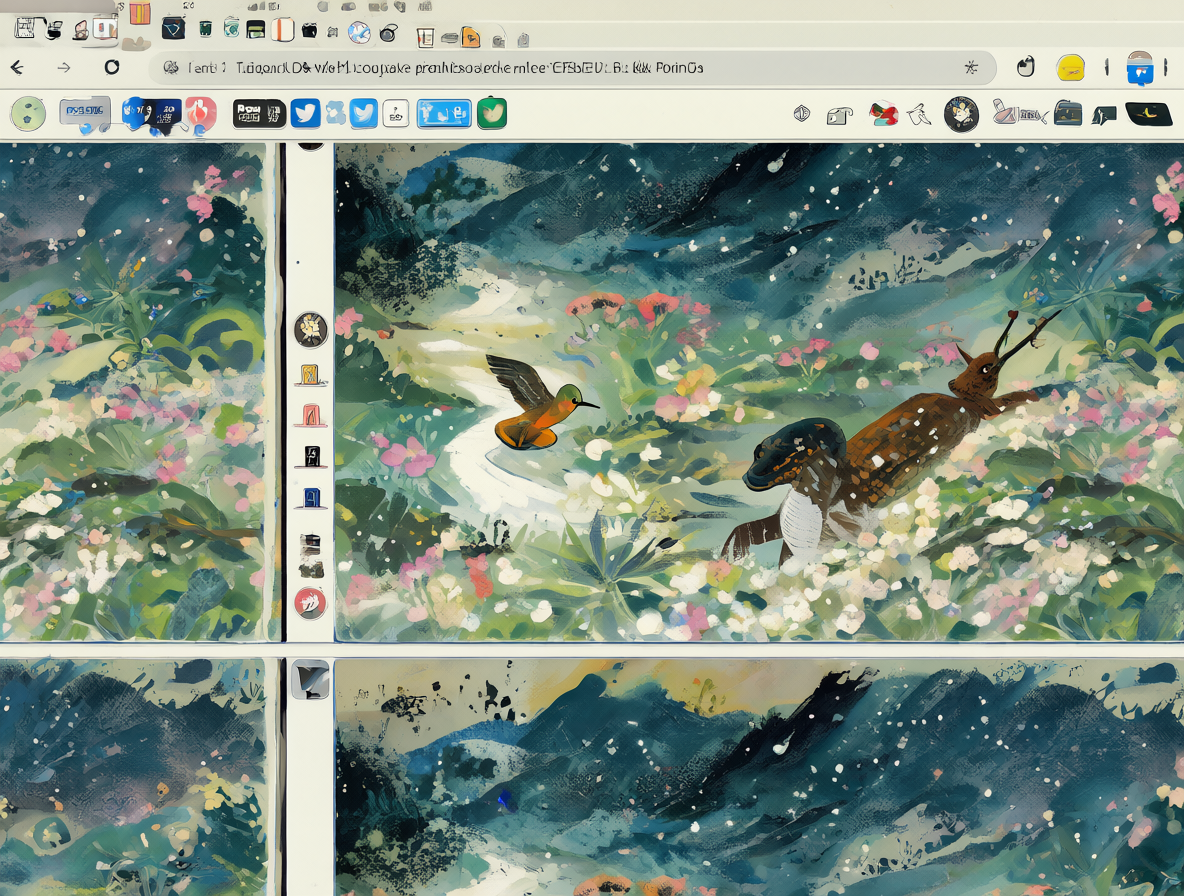Open the bottom-right night mountain painting
The width and height of the screenshot is (1184, 896).
760,777
